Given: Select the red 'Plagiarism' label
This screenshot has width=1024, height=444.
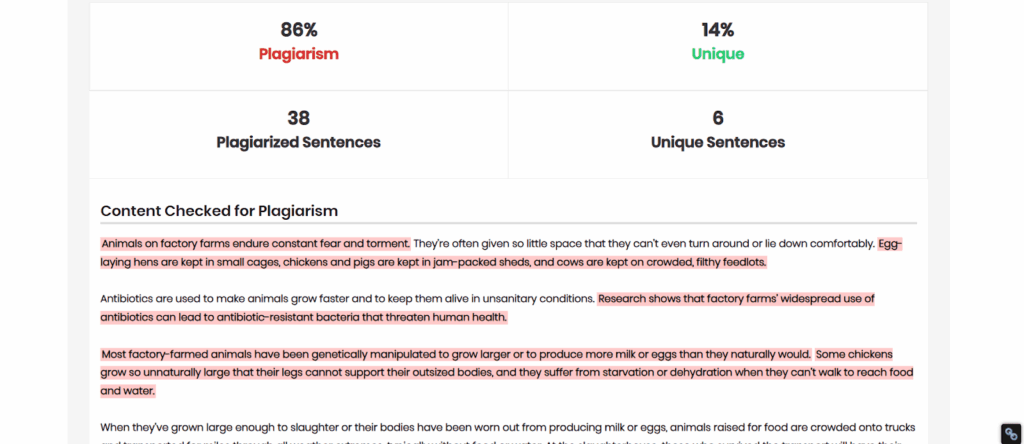Looking at the screenshot, I should (x=298, y=54).
